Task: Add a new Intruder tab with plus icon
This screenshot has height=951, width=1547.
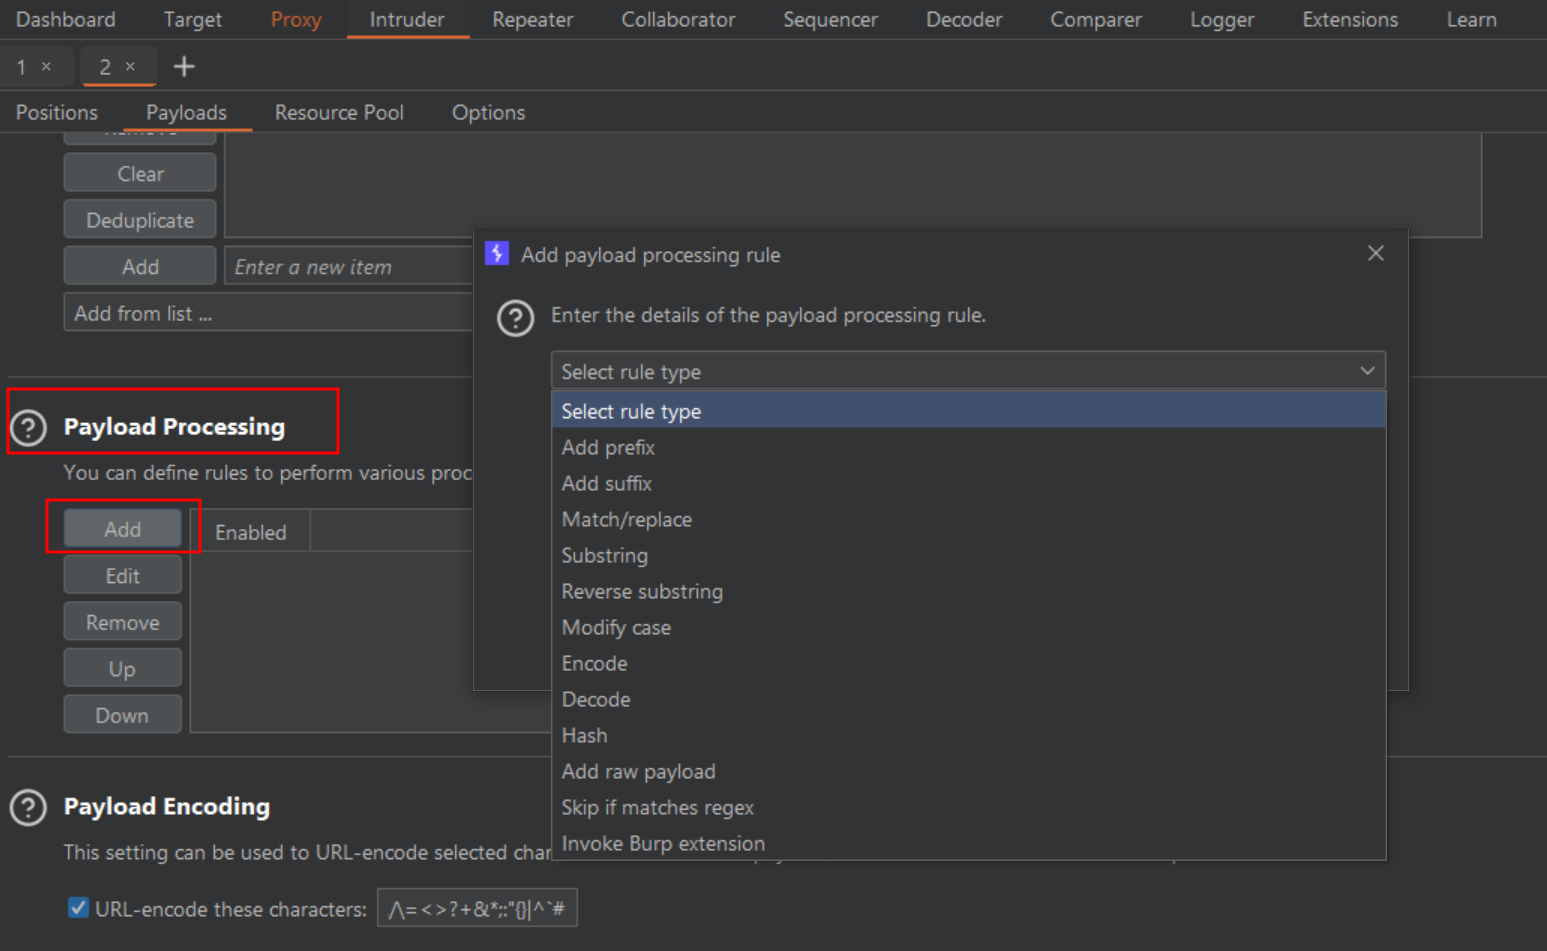Action: 184,67
